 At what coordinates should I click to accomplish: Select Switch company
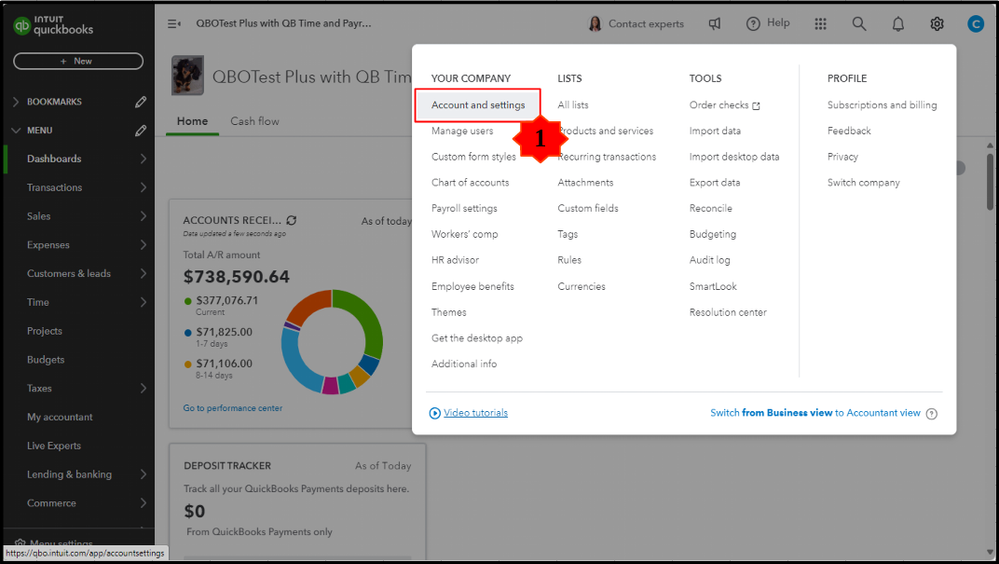click(863, 182)
